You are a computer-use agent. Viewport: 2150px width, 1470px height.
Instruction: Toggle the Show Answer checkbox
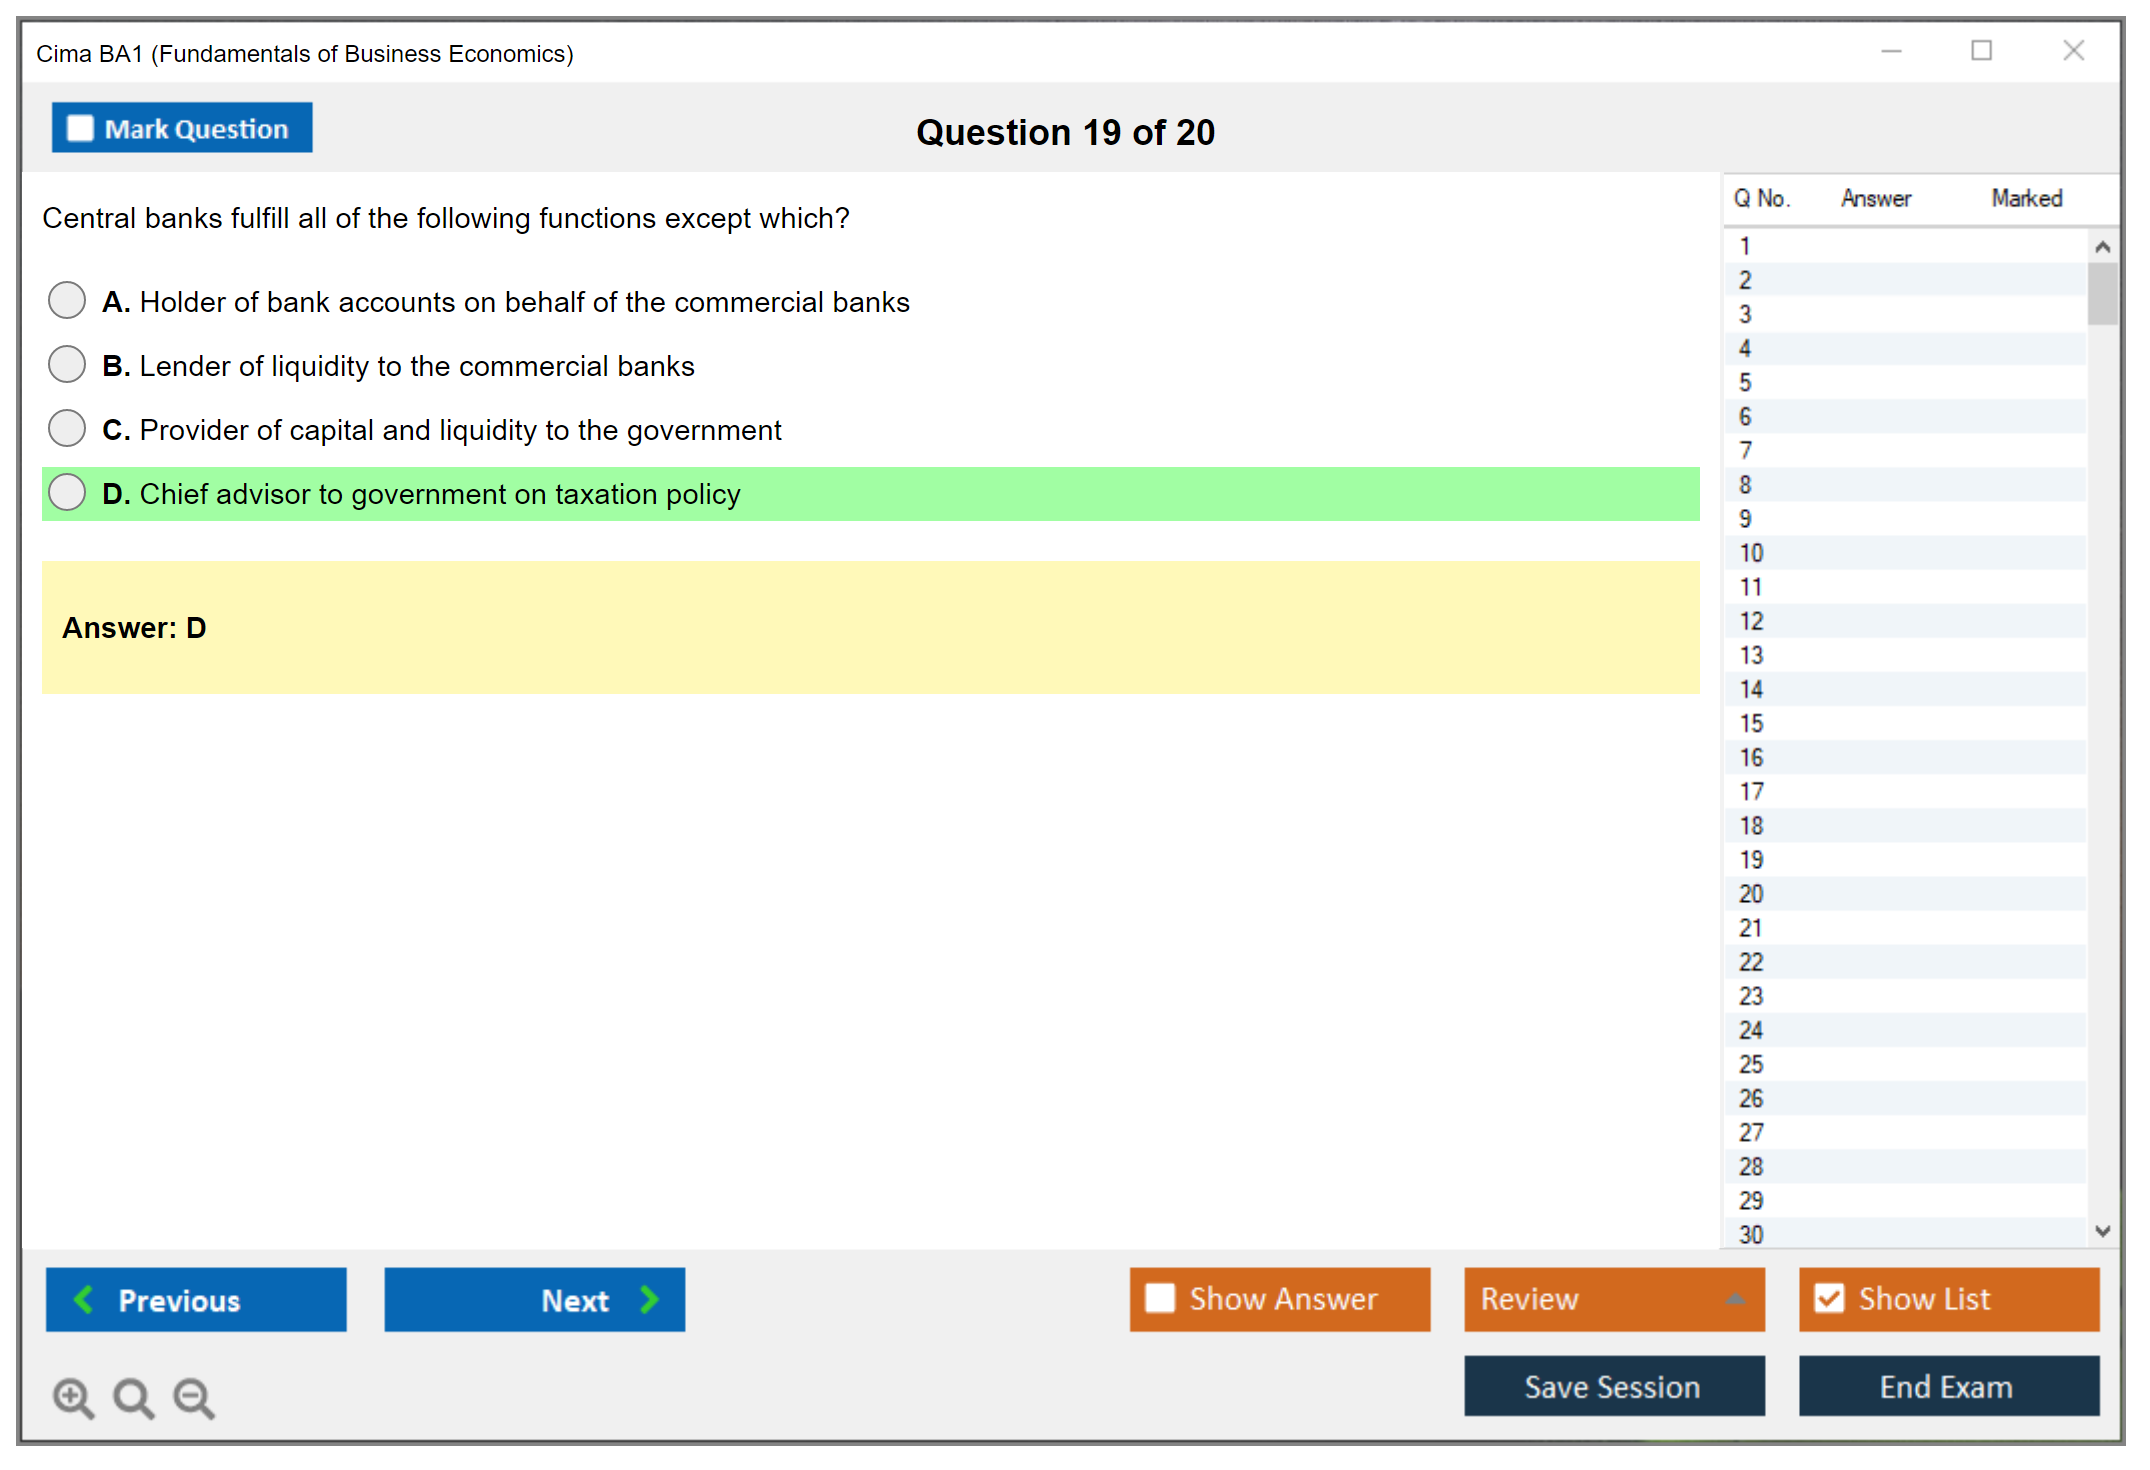click(1160, 1298)
